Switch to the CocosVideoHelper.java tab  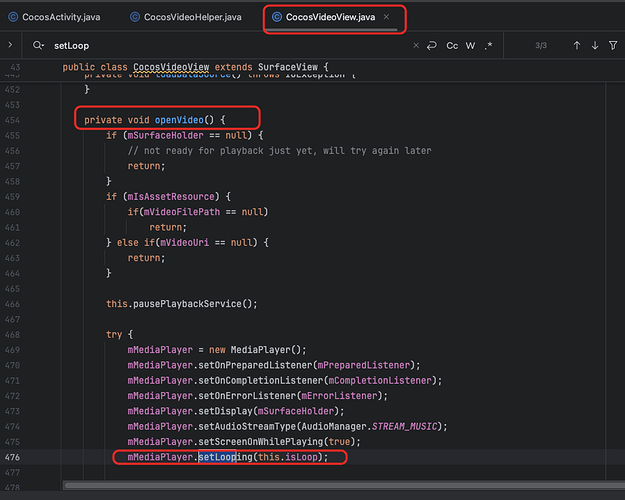tap(186, 17)
